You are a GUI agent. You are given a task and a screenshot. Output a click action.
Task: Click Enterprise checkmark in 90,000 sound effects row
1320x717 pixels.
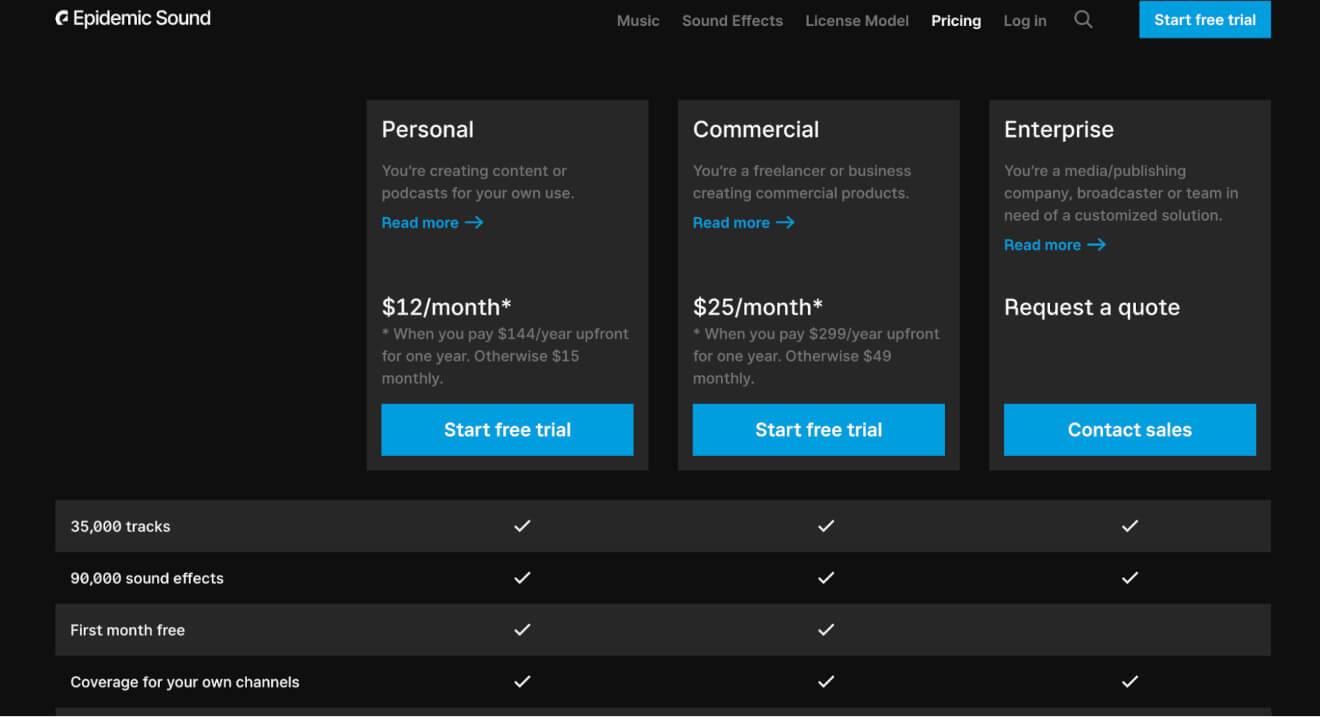1130,578
